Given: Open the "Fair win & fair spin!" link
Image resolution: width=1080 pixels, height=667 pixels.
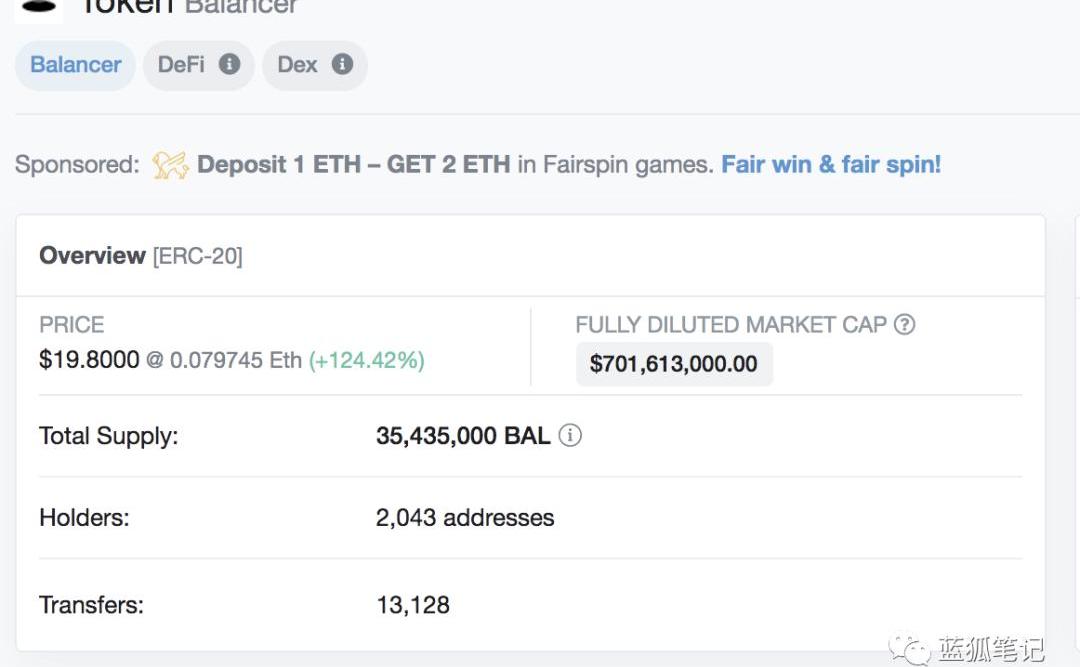Looking at the screenshot, I should [x=831, y=164].
